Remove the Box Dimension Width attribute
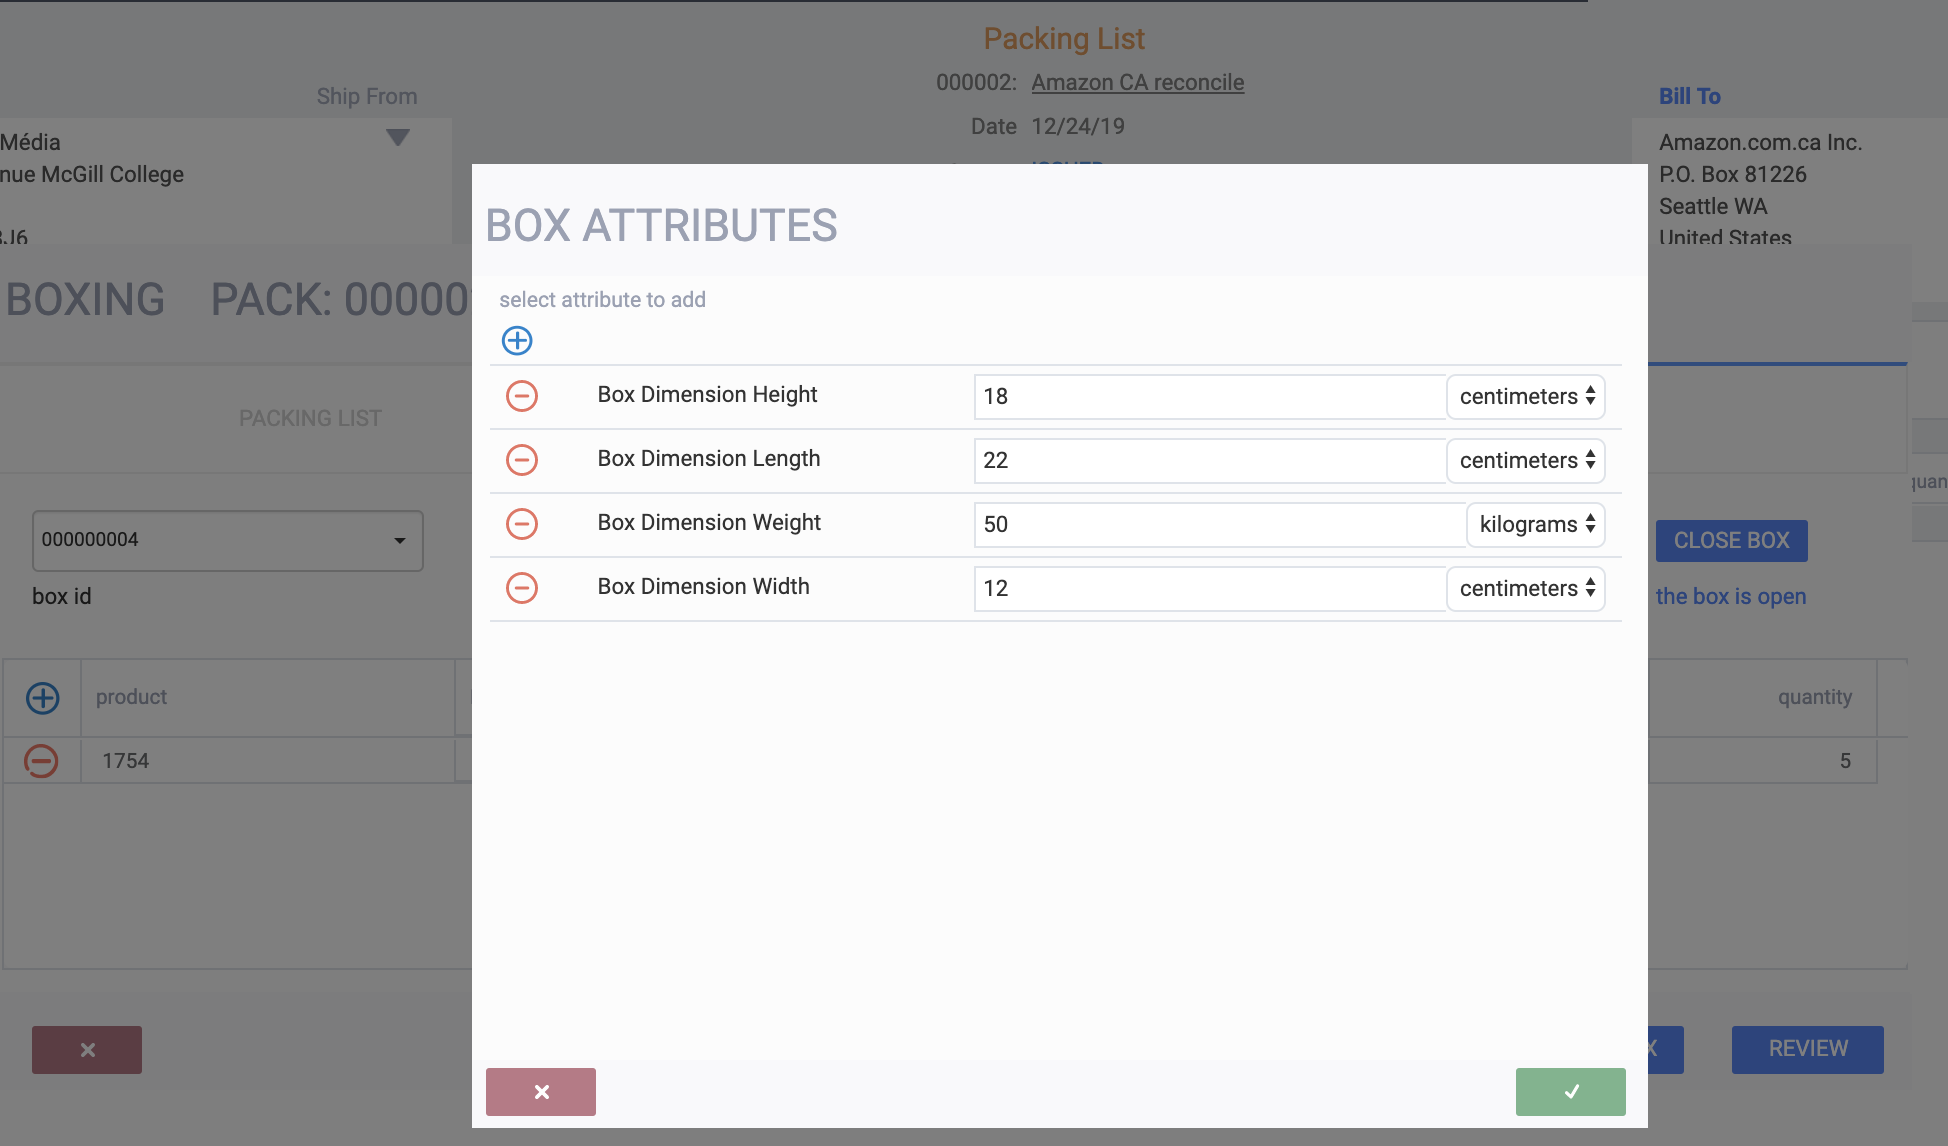Viewport: 1948px width, 1146px height. 522,588
